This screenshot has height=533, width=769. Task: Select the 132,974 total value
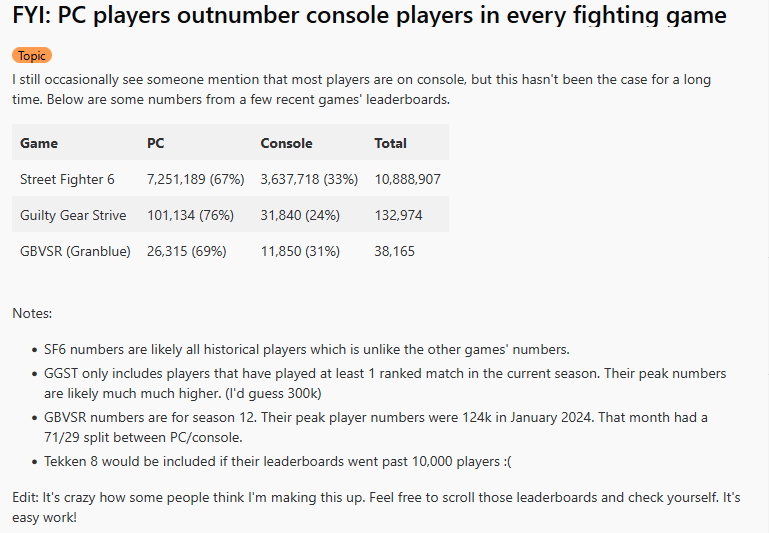pos(398,215)
